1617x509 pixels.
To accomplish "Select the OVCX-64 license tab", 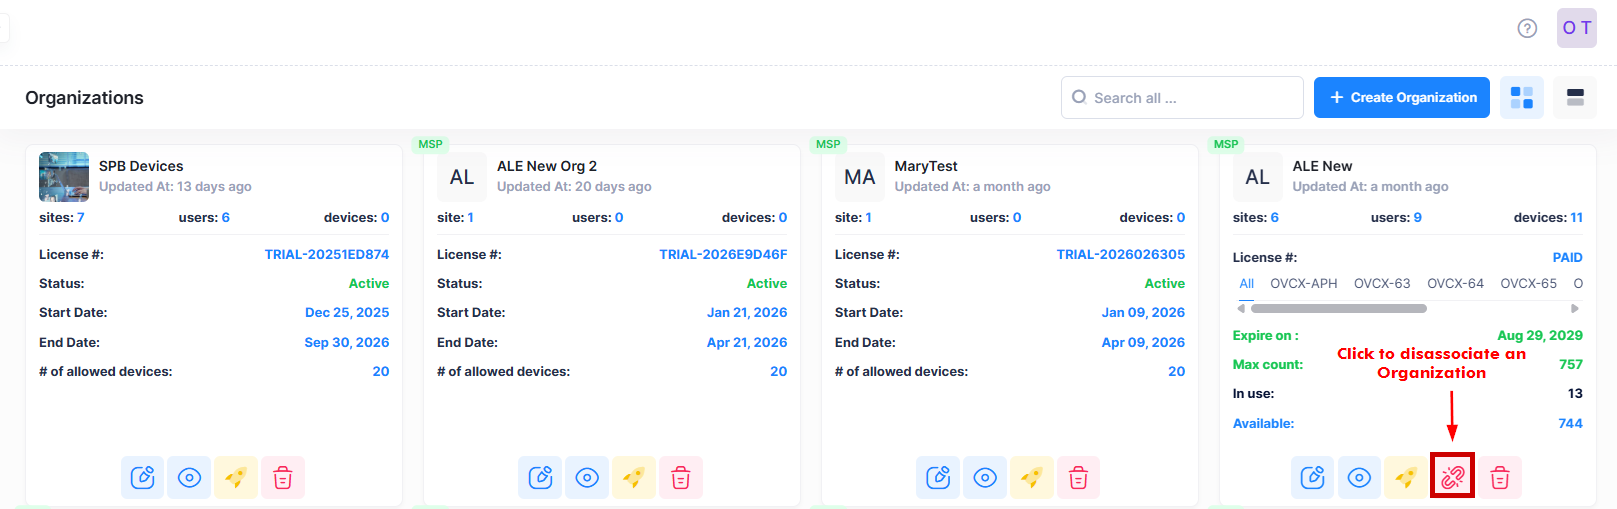I will point(1455,284).
